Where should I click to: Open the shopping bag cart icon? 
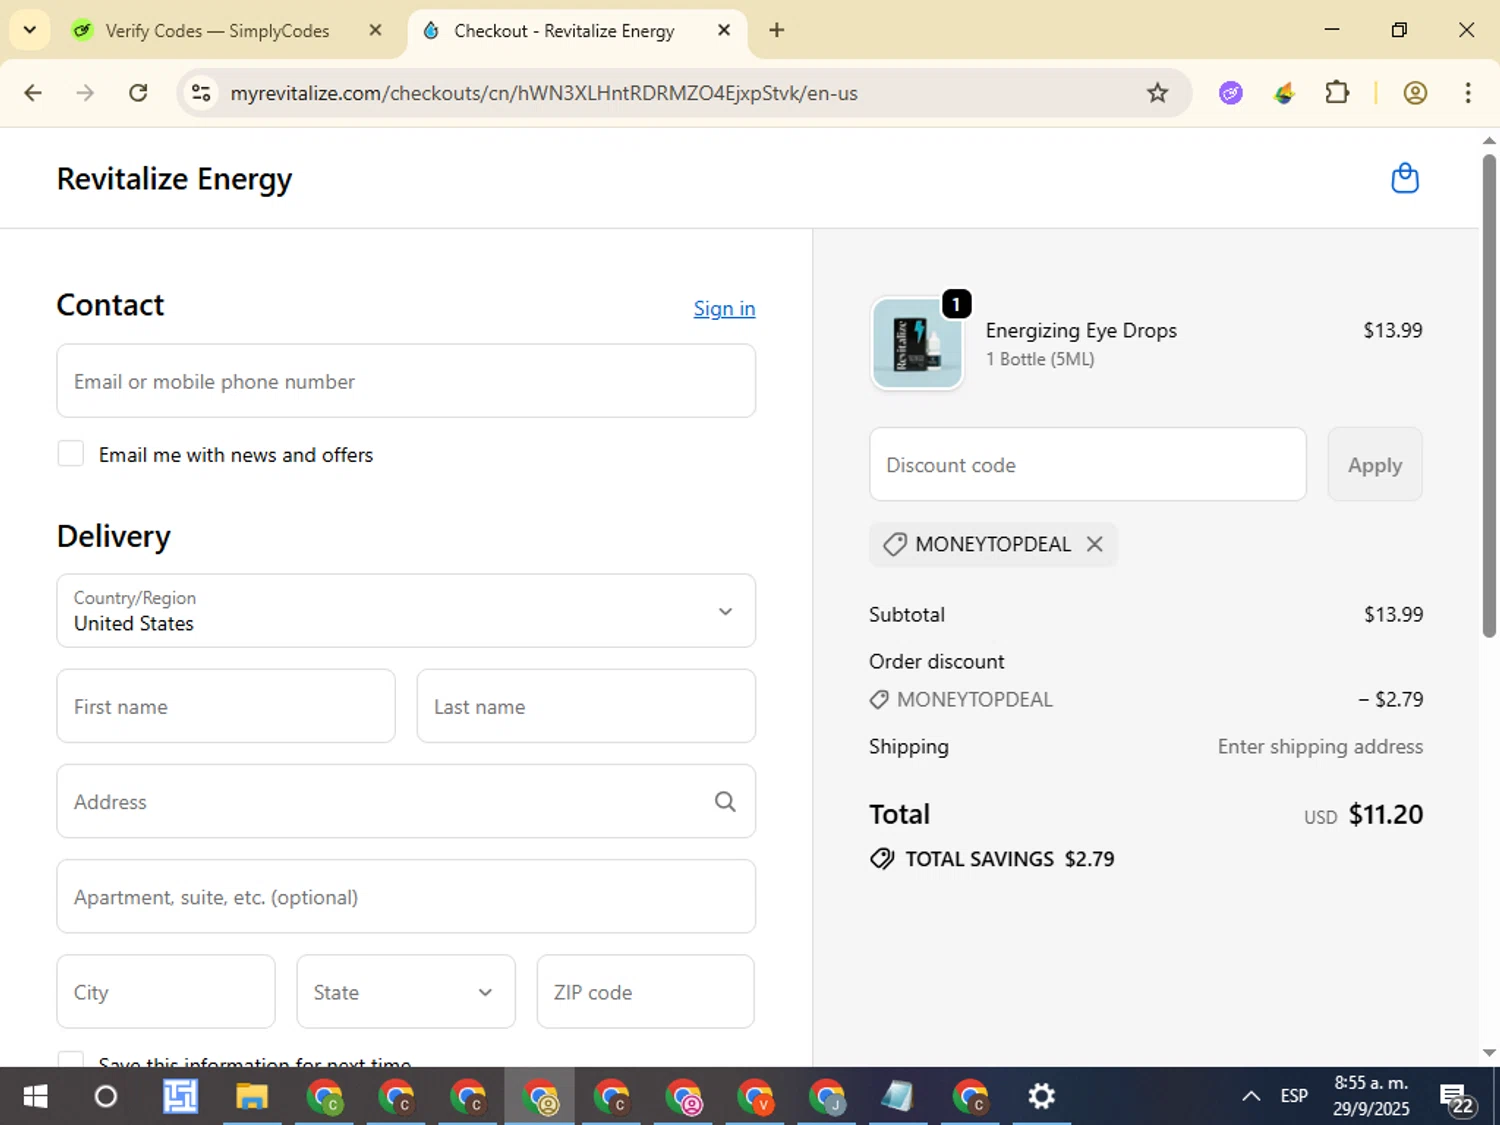(x=1405, y=178)
